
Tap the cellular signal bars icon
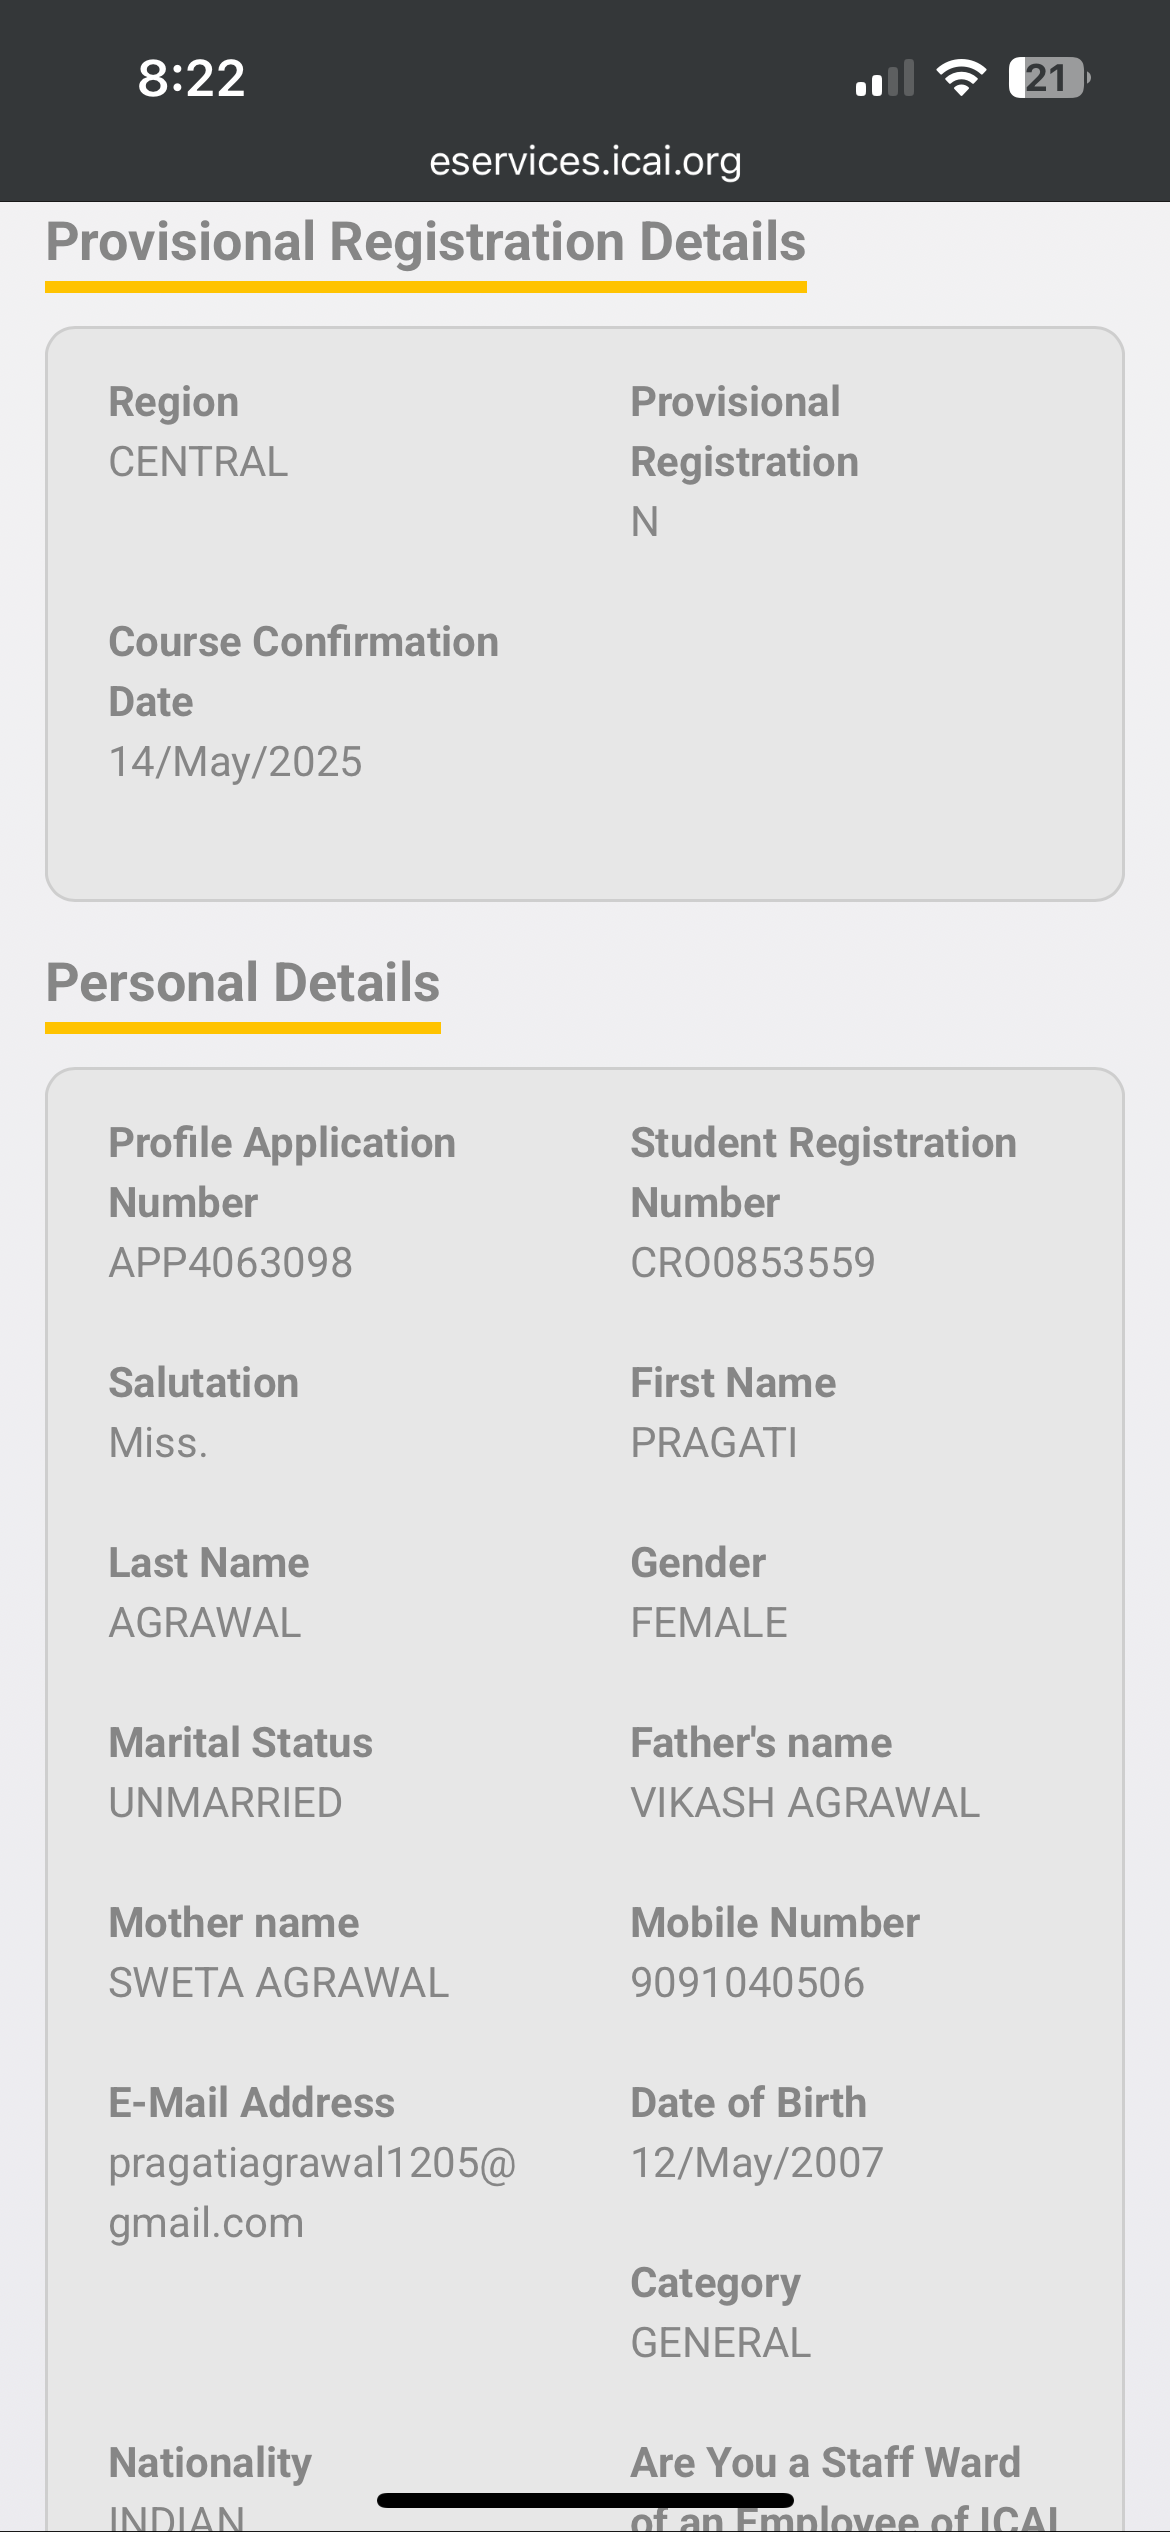coord(885,79)
